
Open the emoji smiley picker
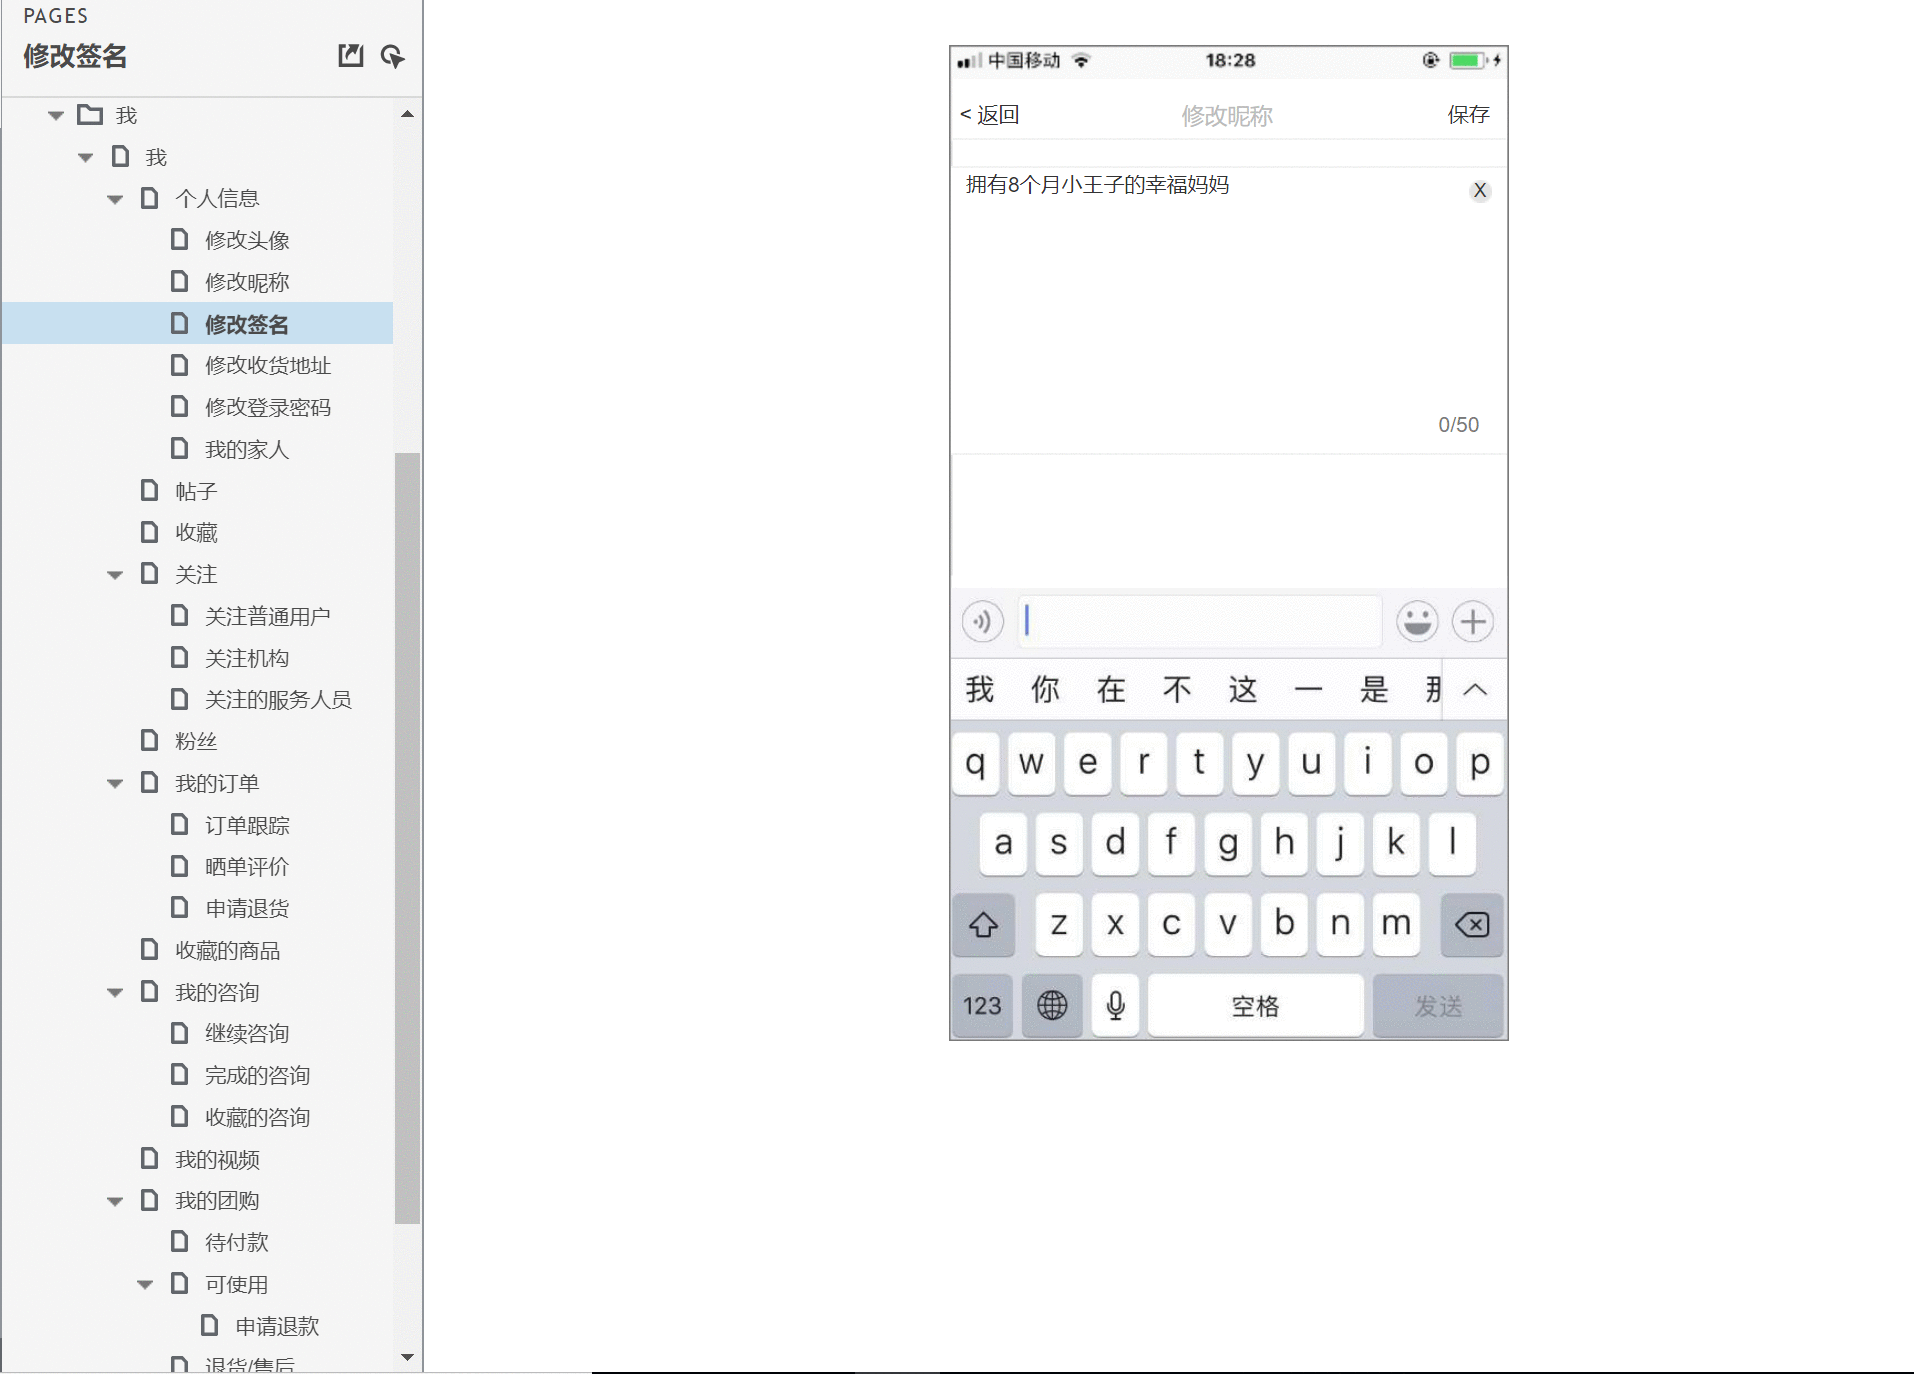click(1417, 622)
